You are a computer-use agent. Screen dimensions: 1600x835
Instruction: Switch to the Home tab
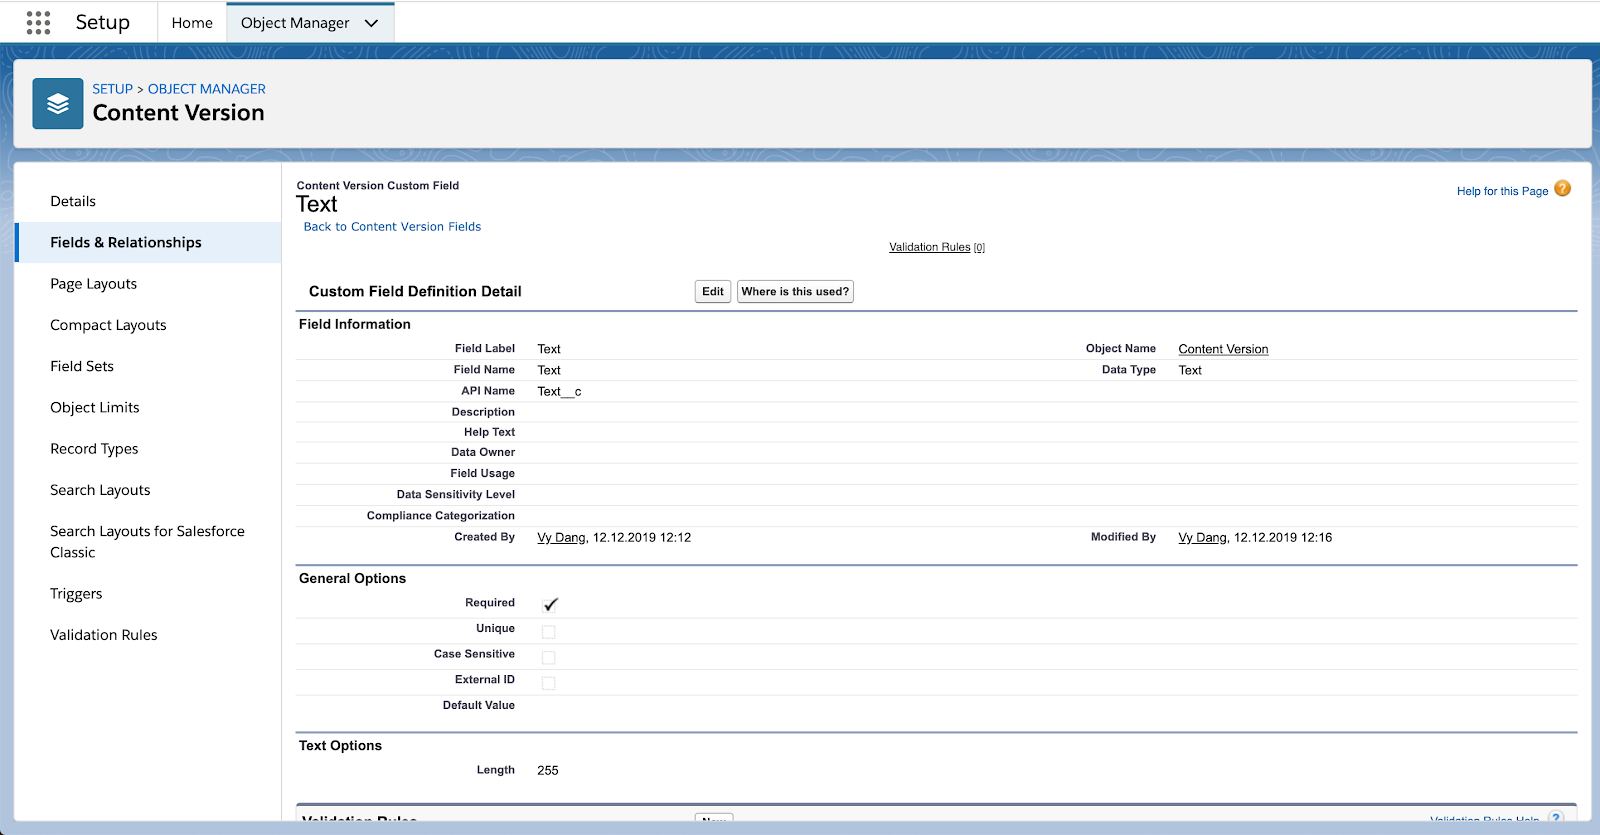[192, 23]
